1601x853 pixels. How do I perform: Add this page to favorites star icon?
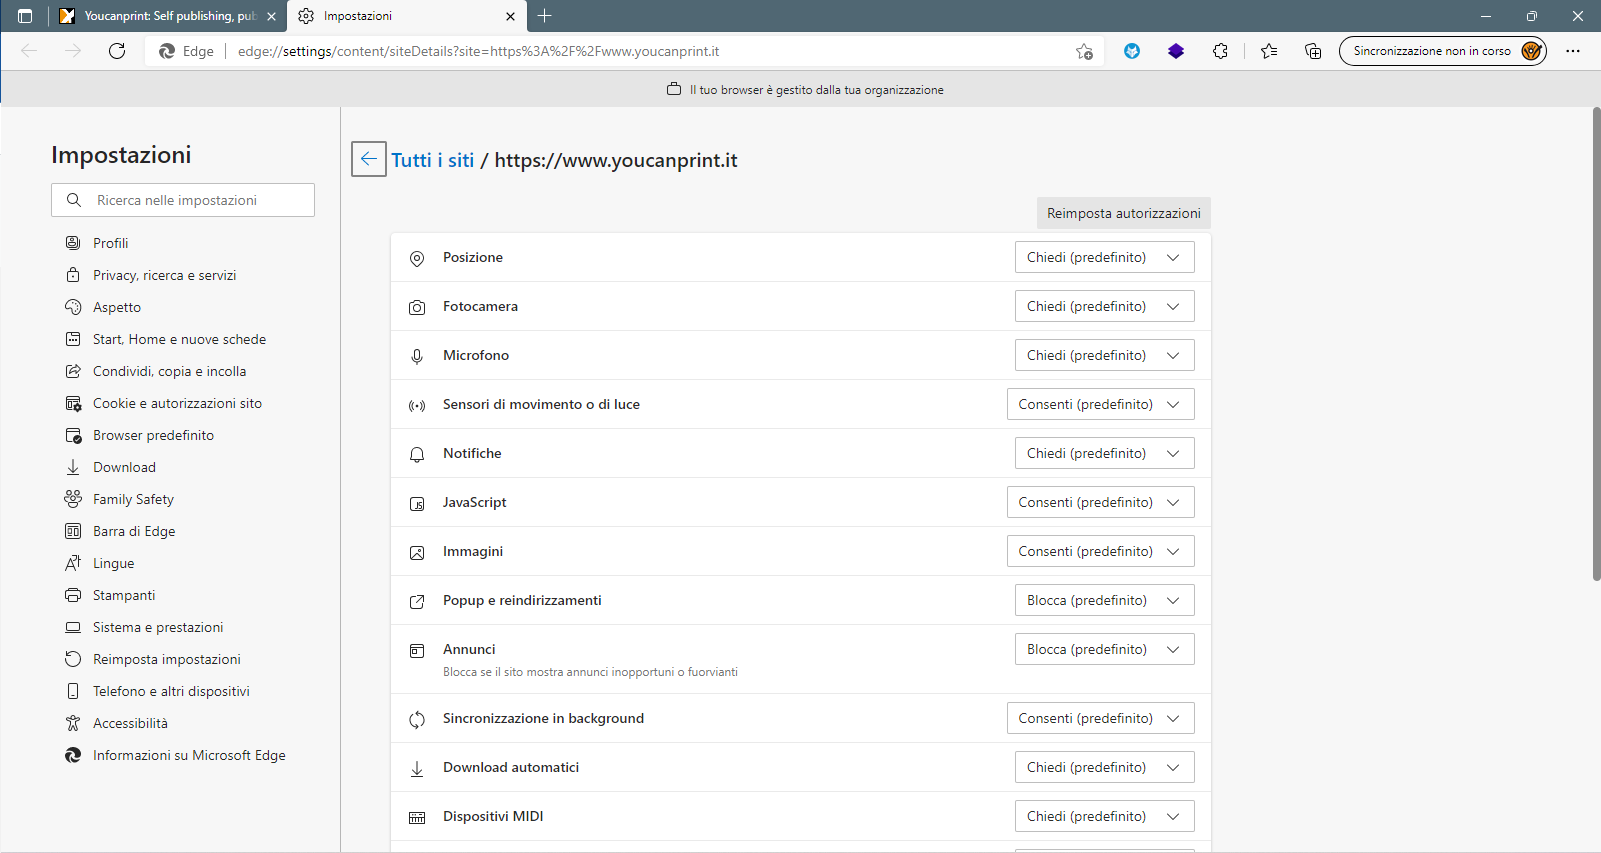[1084, 51]
